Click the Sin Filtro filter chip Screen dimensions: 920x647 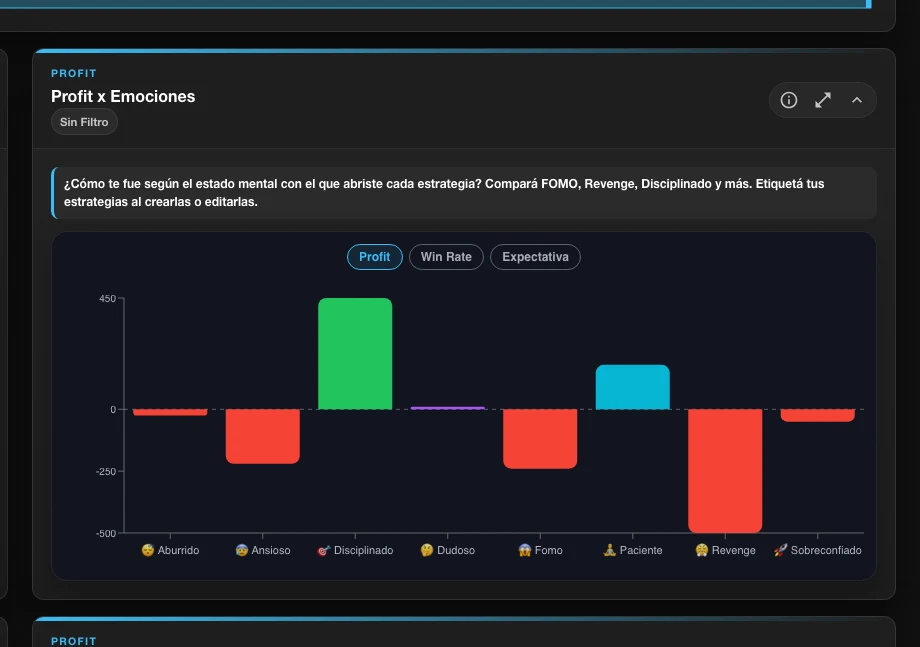tap(84, 122)
